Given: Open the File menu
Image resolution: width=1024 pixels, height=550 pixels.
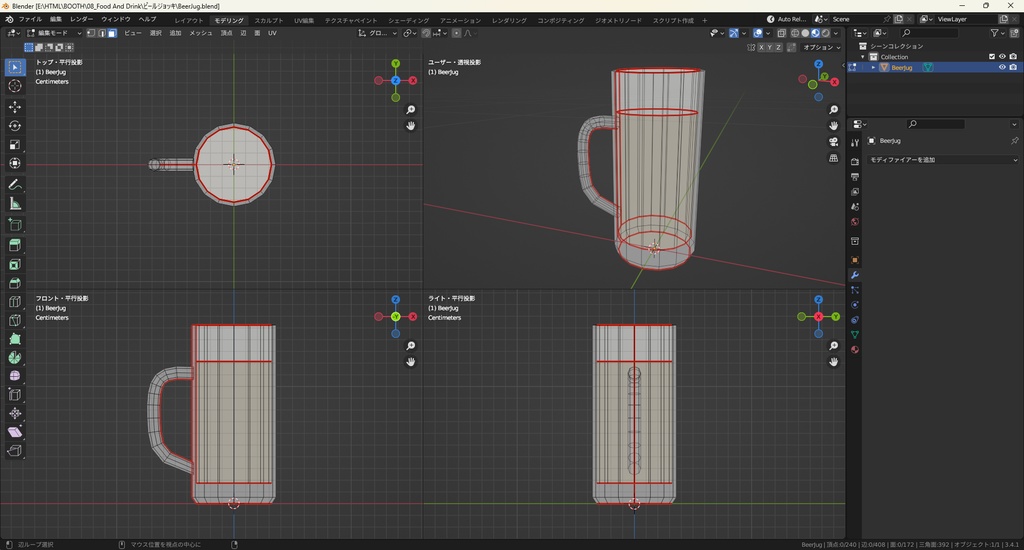Looking at the screenshot, I should (x=30, y=20).
